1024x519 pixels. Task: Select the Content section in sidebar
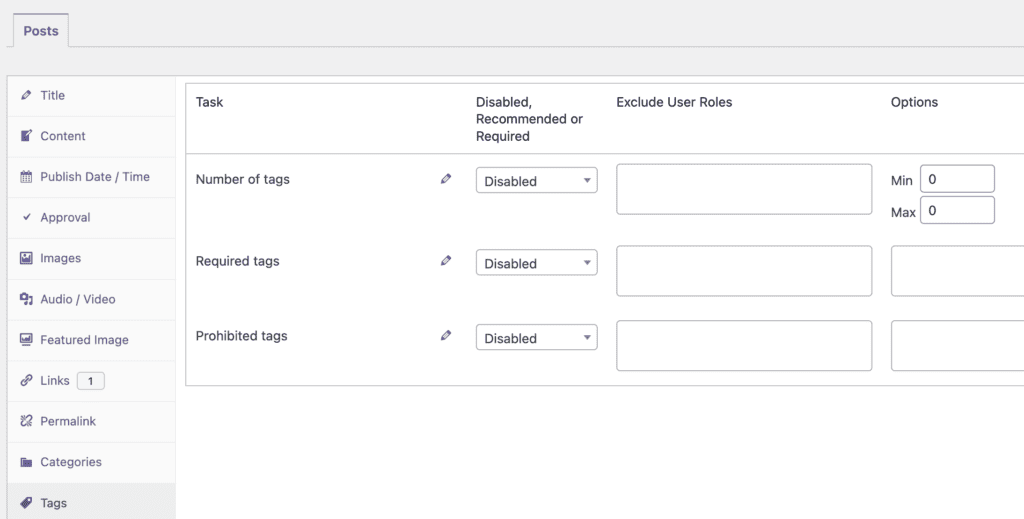click(x=62, y=136)
